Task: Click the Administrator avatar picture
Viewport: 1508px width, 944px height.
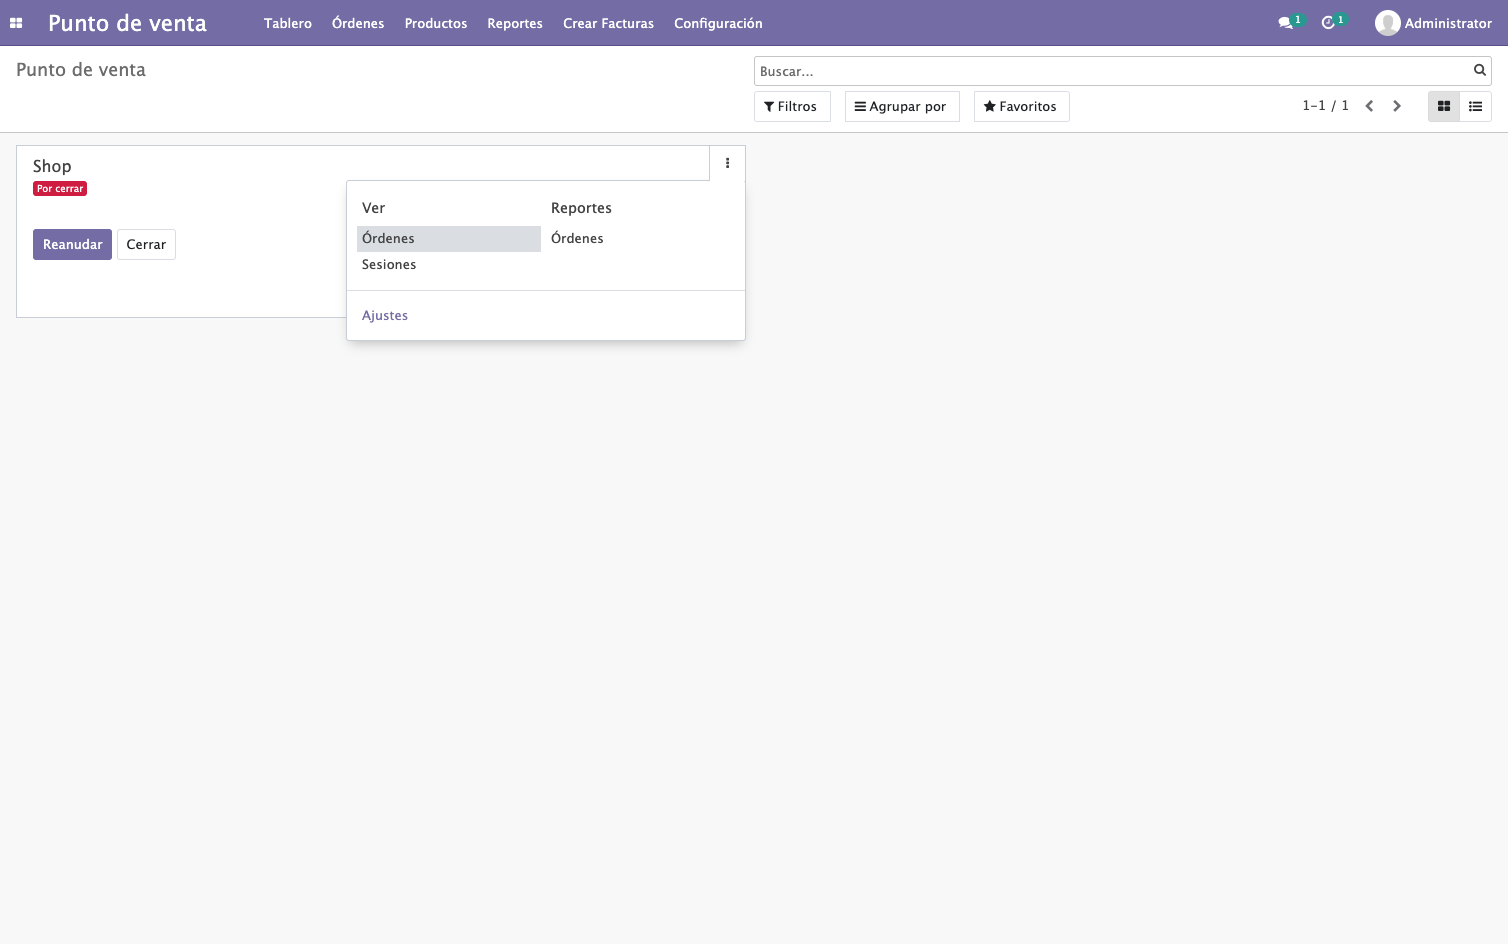Action: [x=1387, y=23]
